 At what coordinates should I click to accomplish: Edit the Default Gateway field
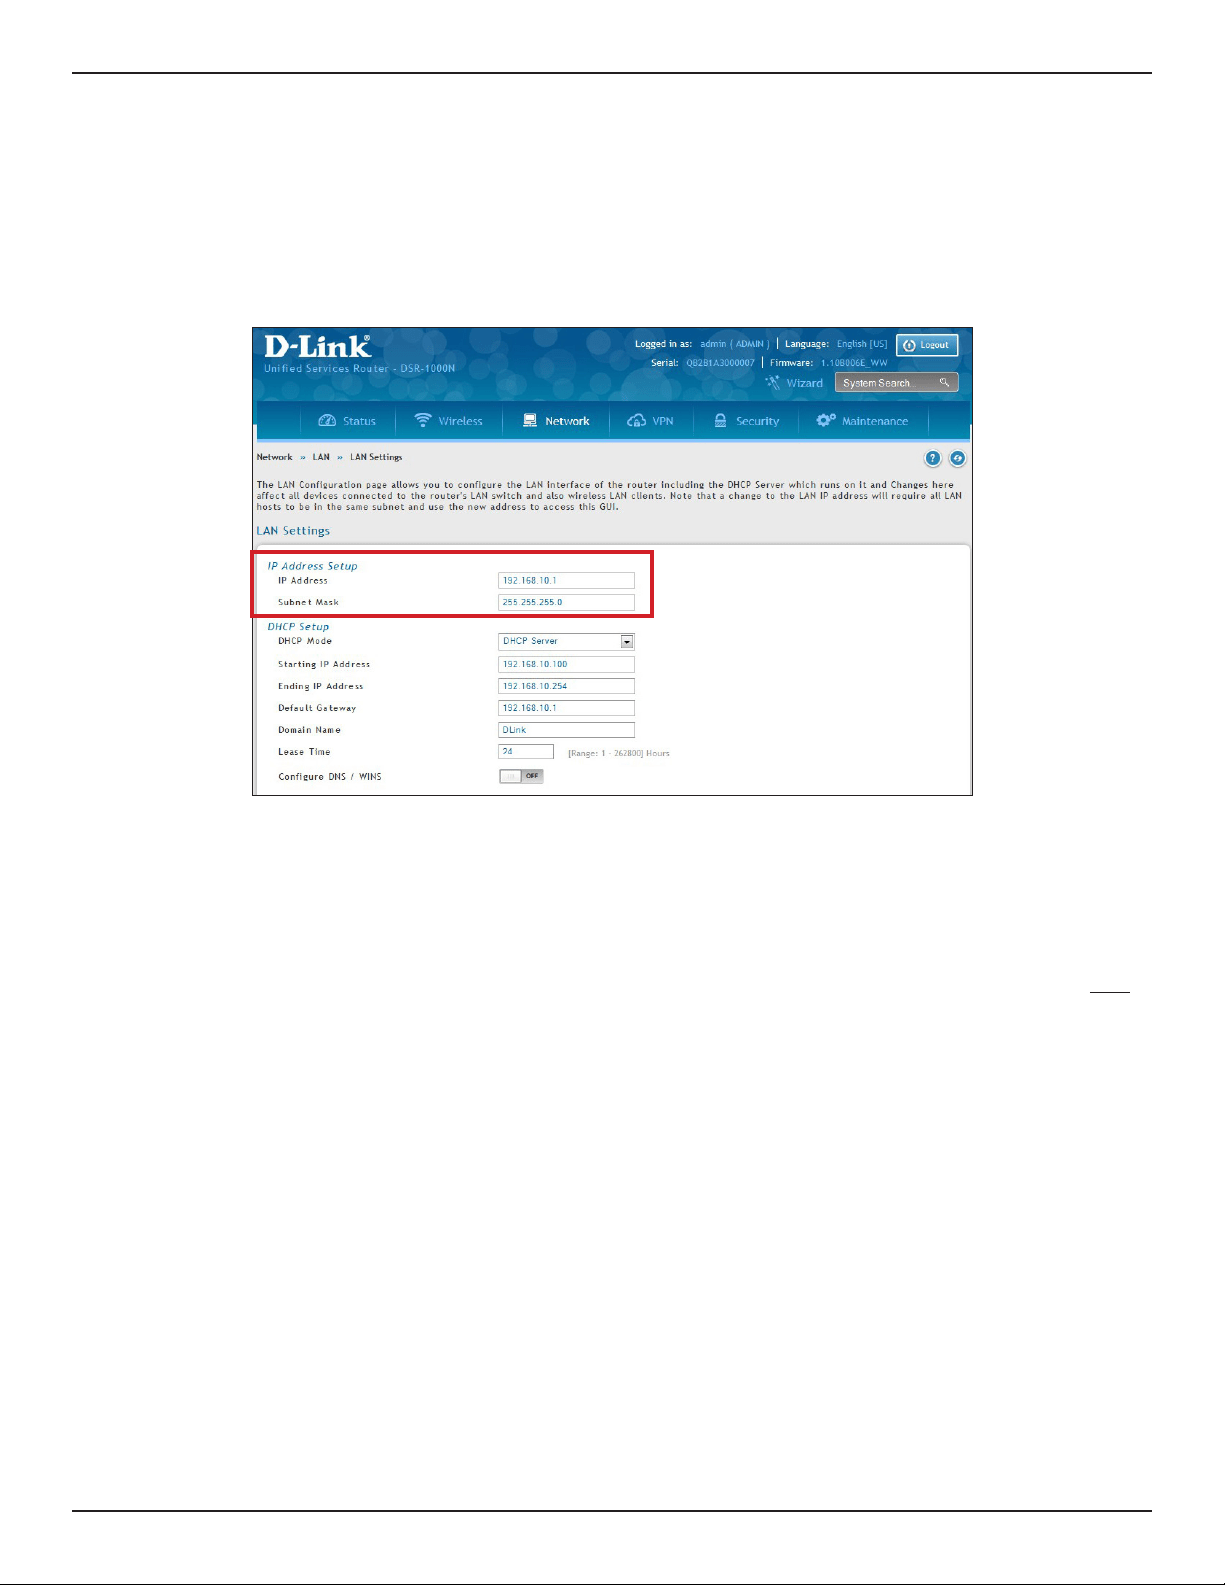point(566,708)
